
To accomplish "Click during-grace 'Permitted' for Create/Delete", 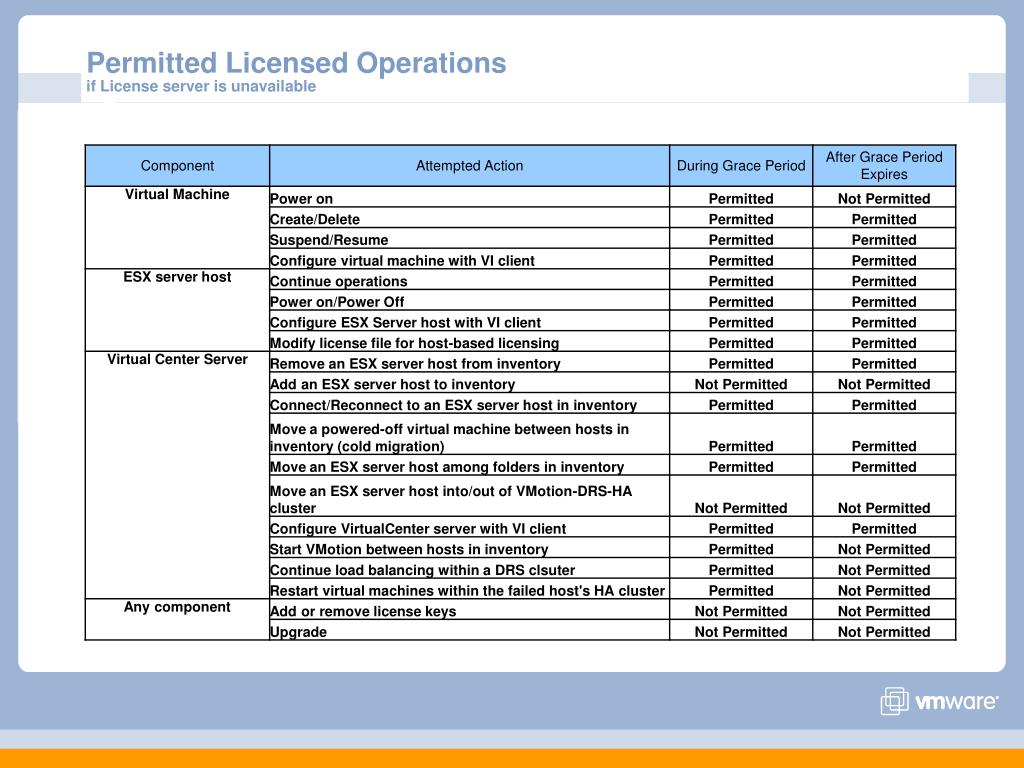I will 741,219.
